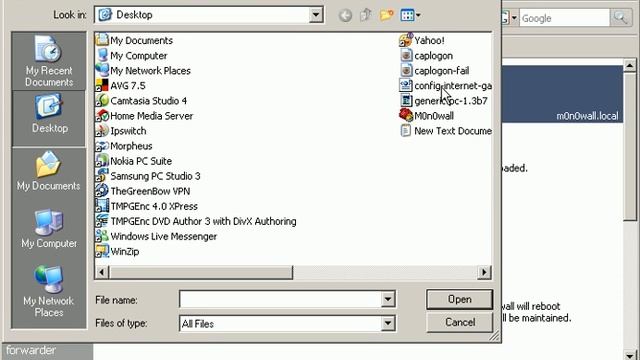The height and width of the screenshot is (360, 640).
Task: Click the file list horizontal scrollbar thumb
Action: click(x=201, y=272)
